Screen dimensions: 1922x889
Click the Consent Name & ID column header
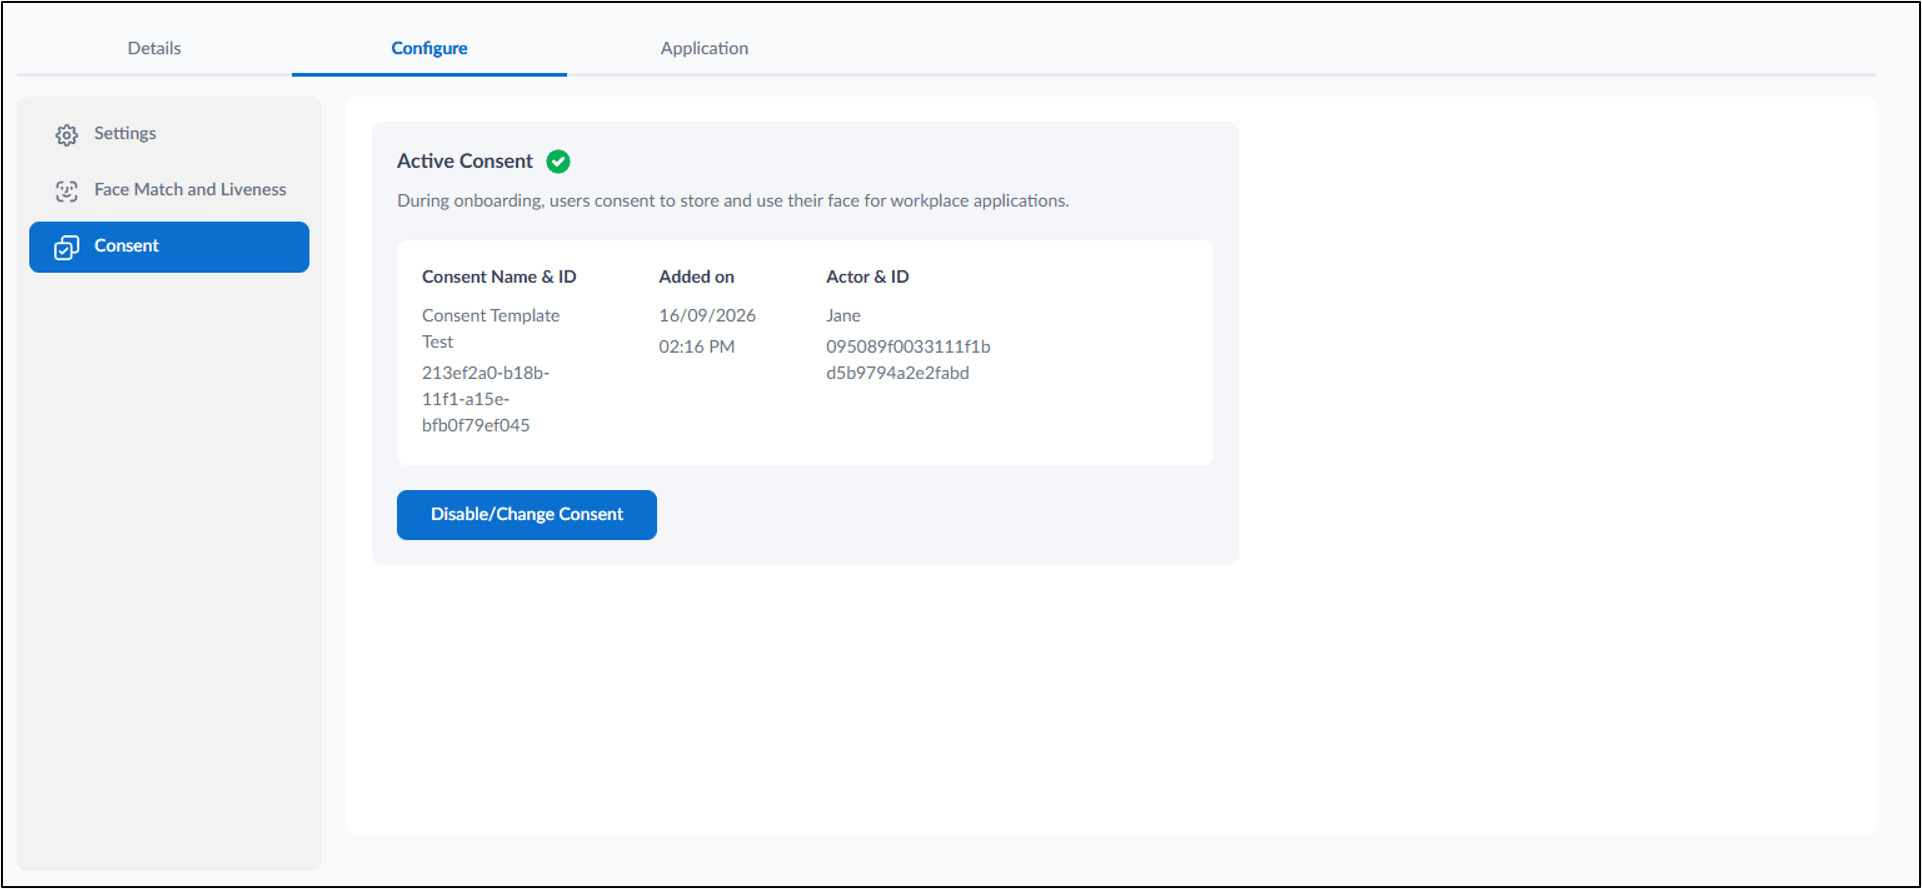pyautogui.click(x=499, y=277)
